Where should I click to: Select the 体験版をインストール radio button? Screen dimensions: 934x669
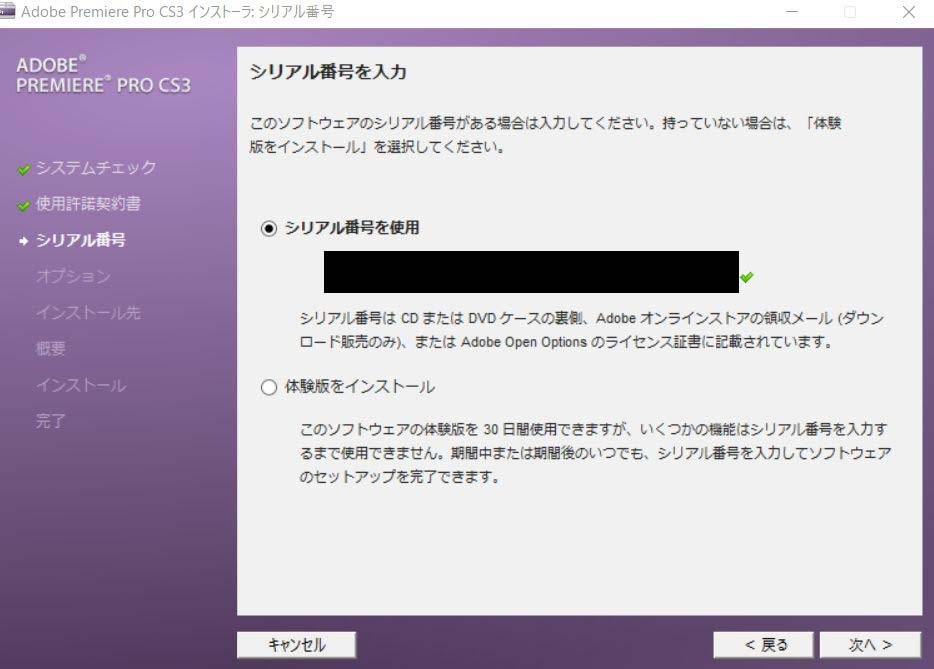click(x=269, y=387)
